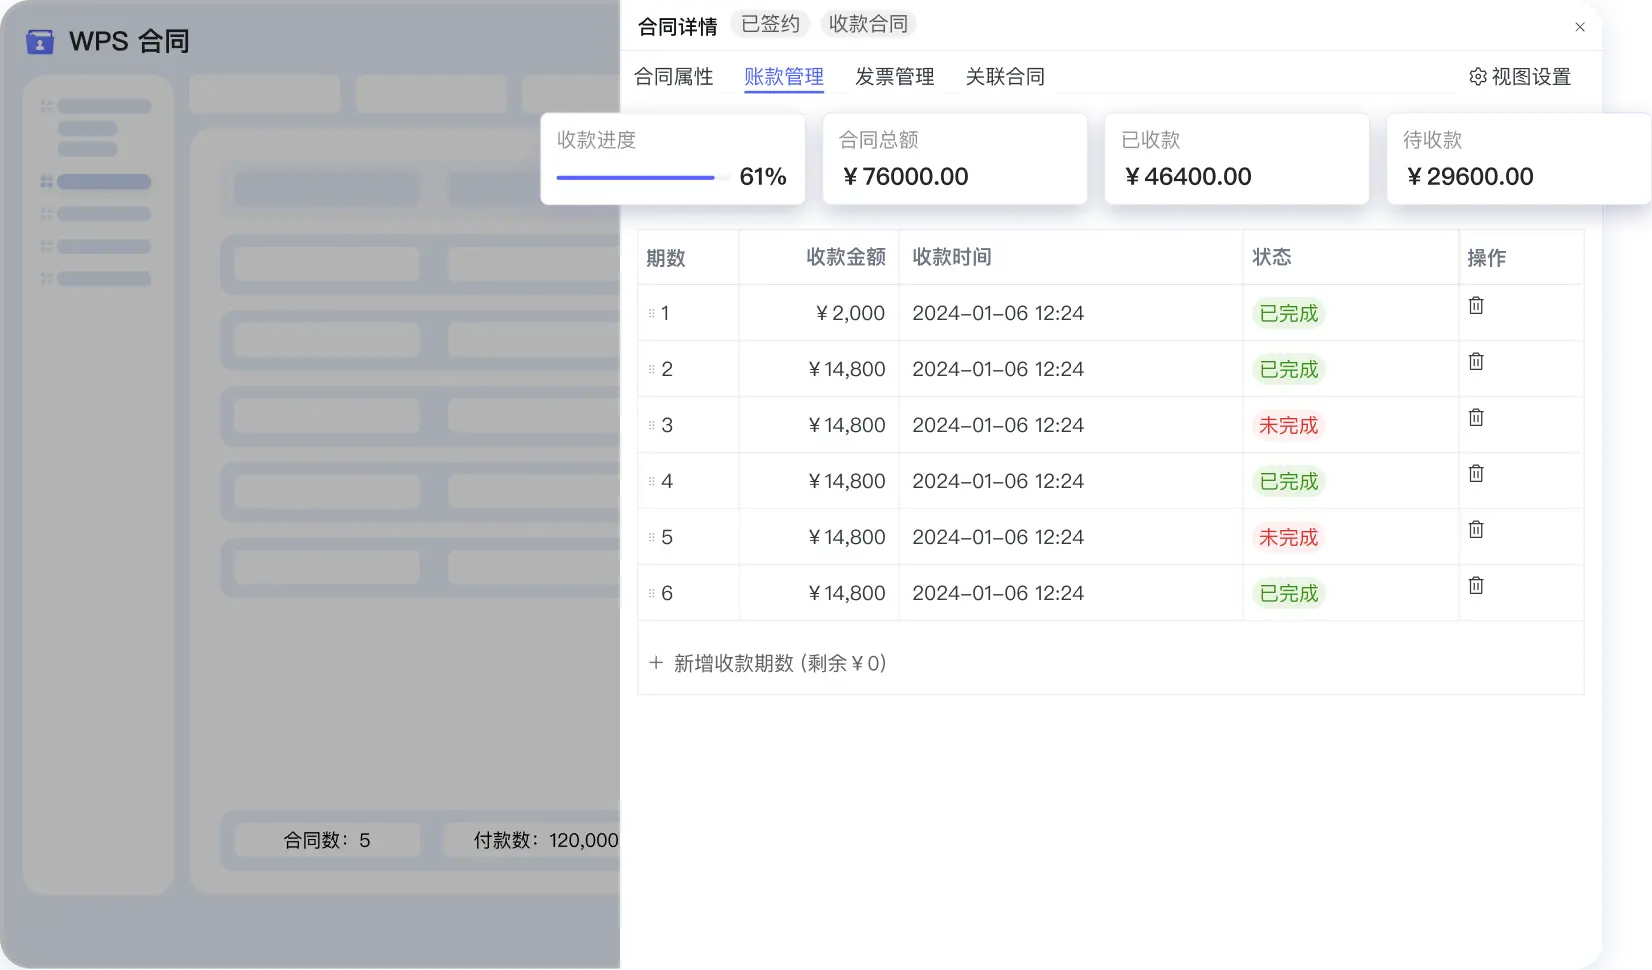Click the 已收款 ¥46400.00 card
Screen dimensions: 1652x970
coord(1237,159)
